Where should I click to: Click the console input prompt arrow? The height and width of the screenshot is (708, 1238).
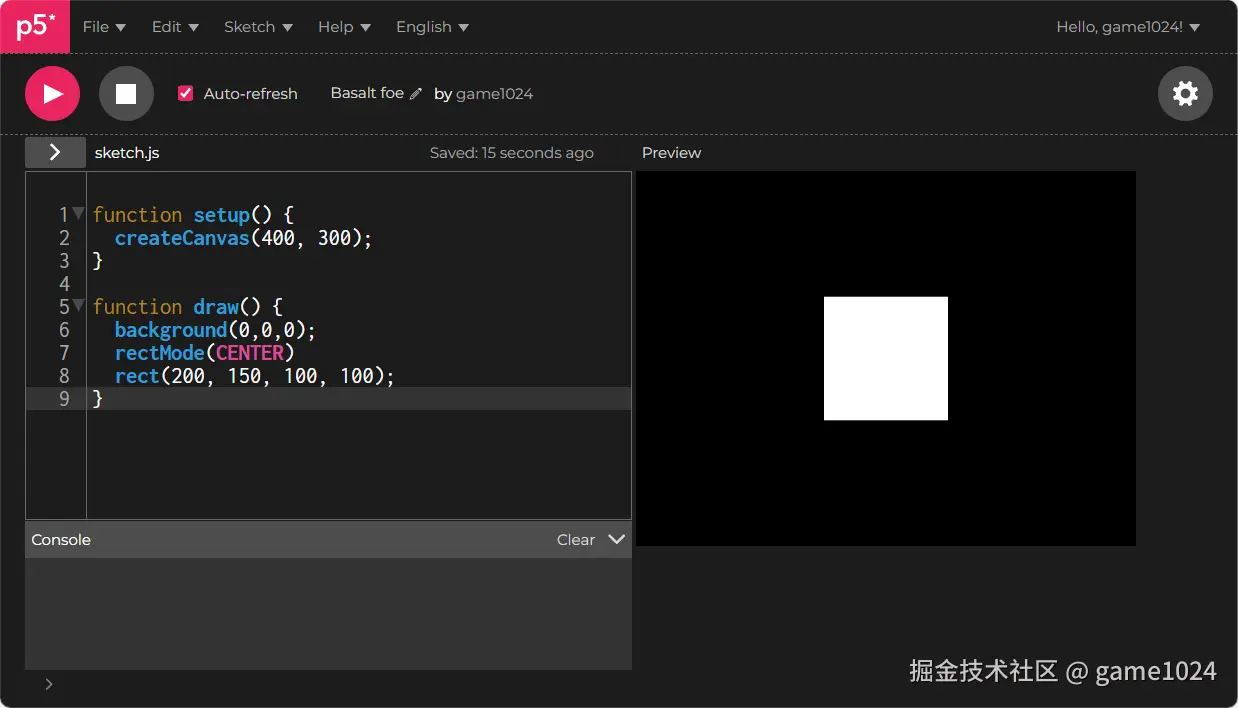tap(49, 684)
